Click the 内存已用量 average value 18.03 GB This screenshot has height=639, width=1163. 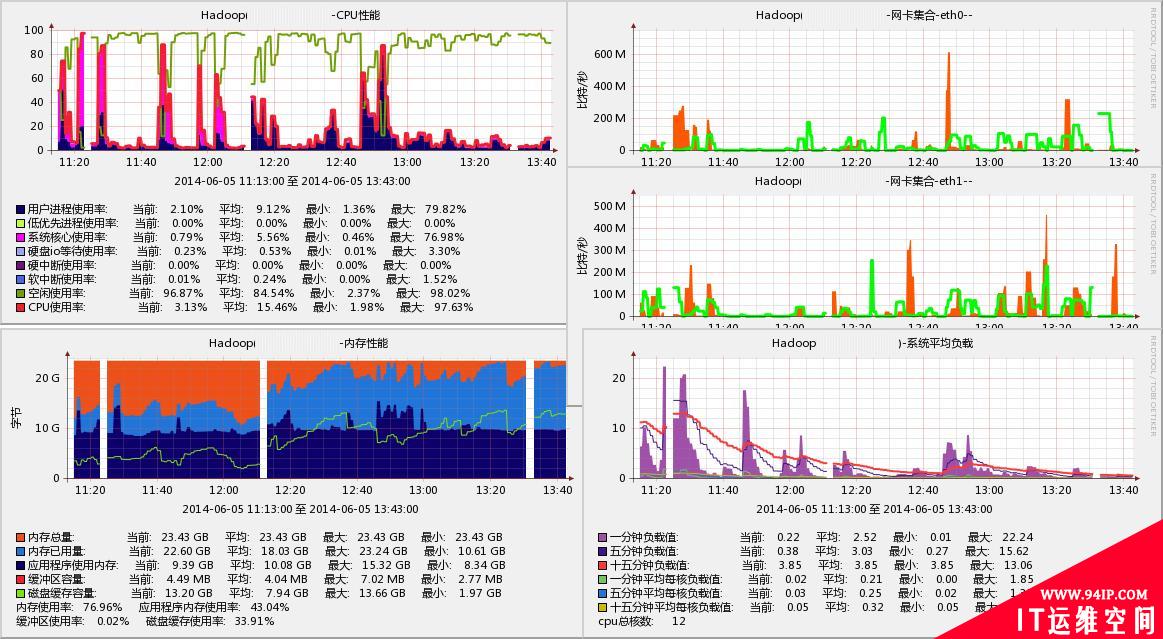click(285, 551)
